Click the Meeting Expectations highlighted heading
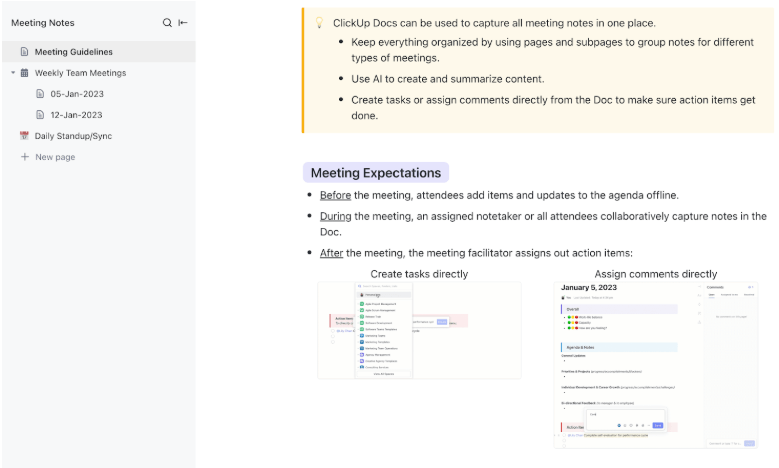 coord(376,173)
